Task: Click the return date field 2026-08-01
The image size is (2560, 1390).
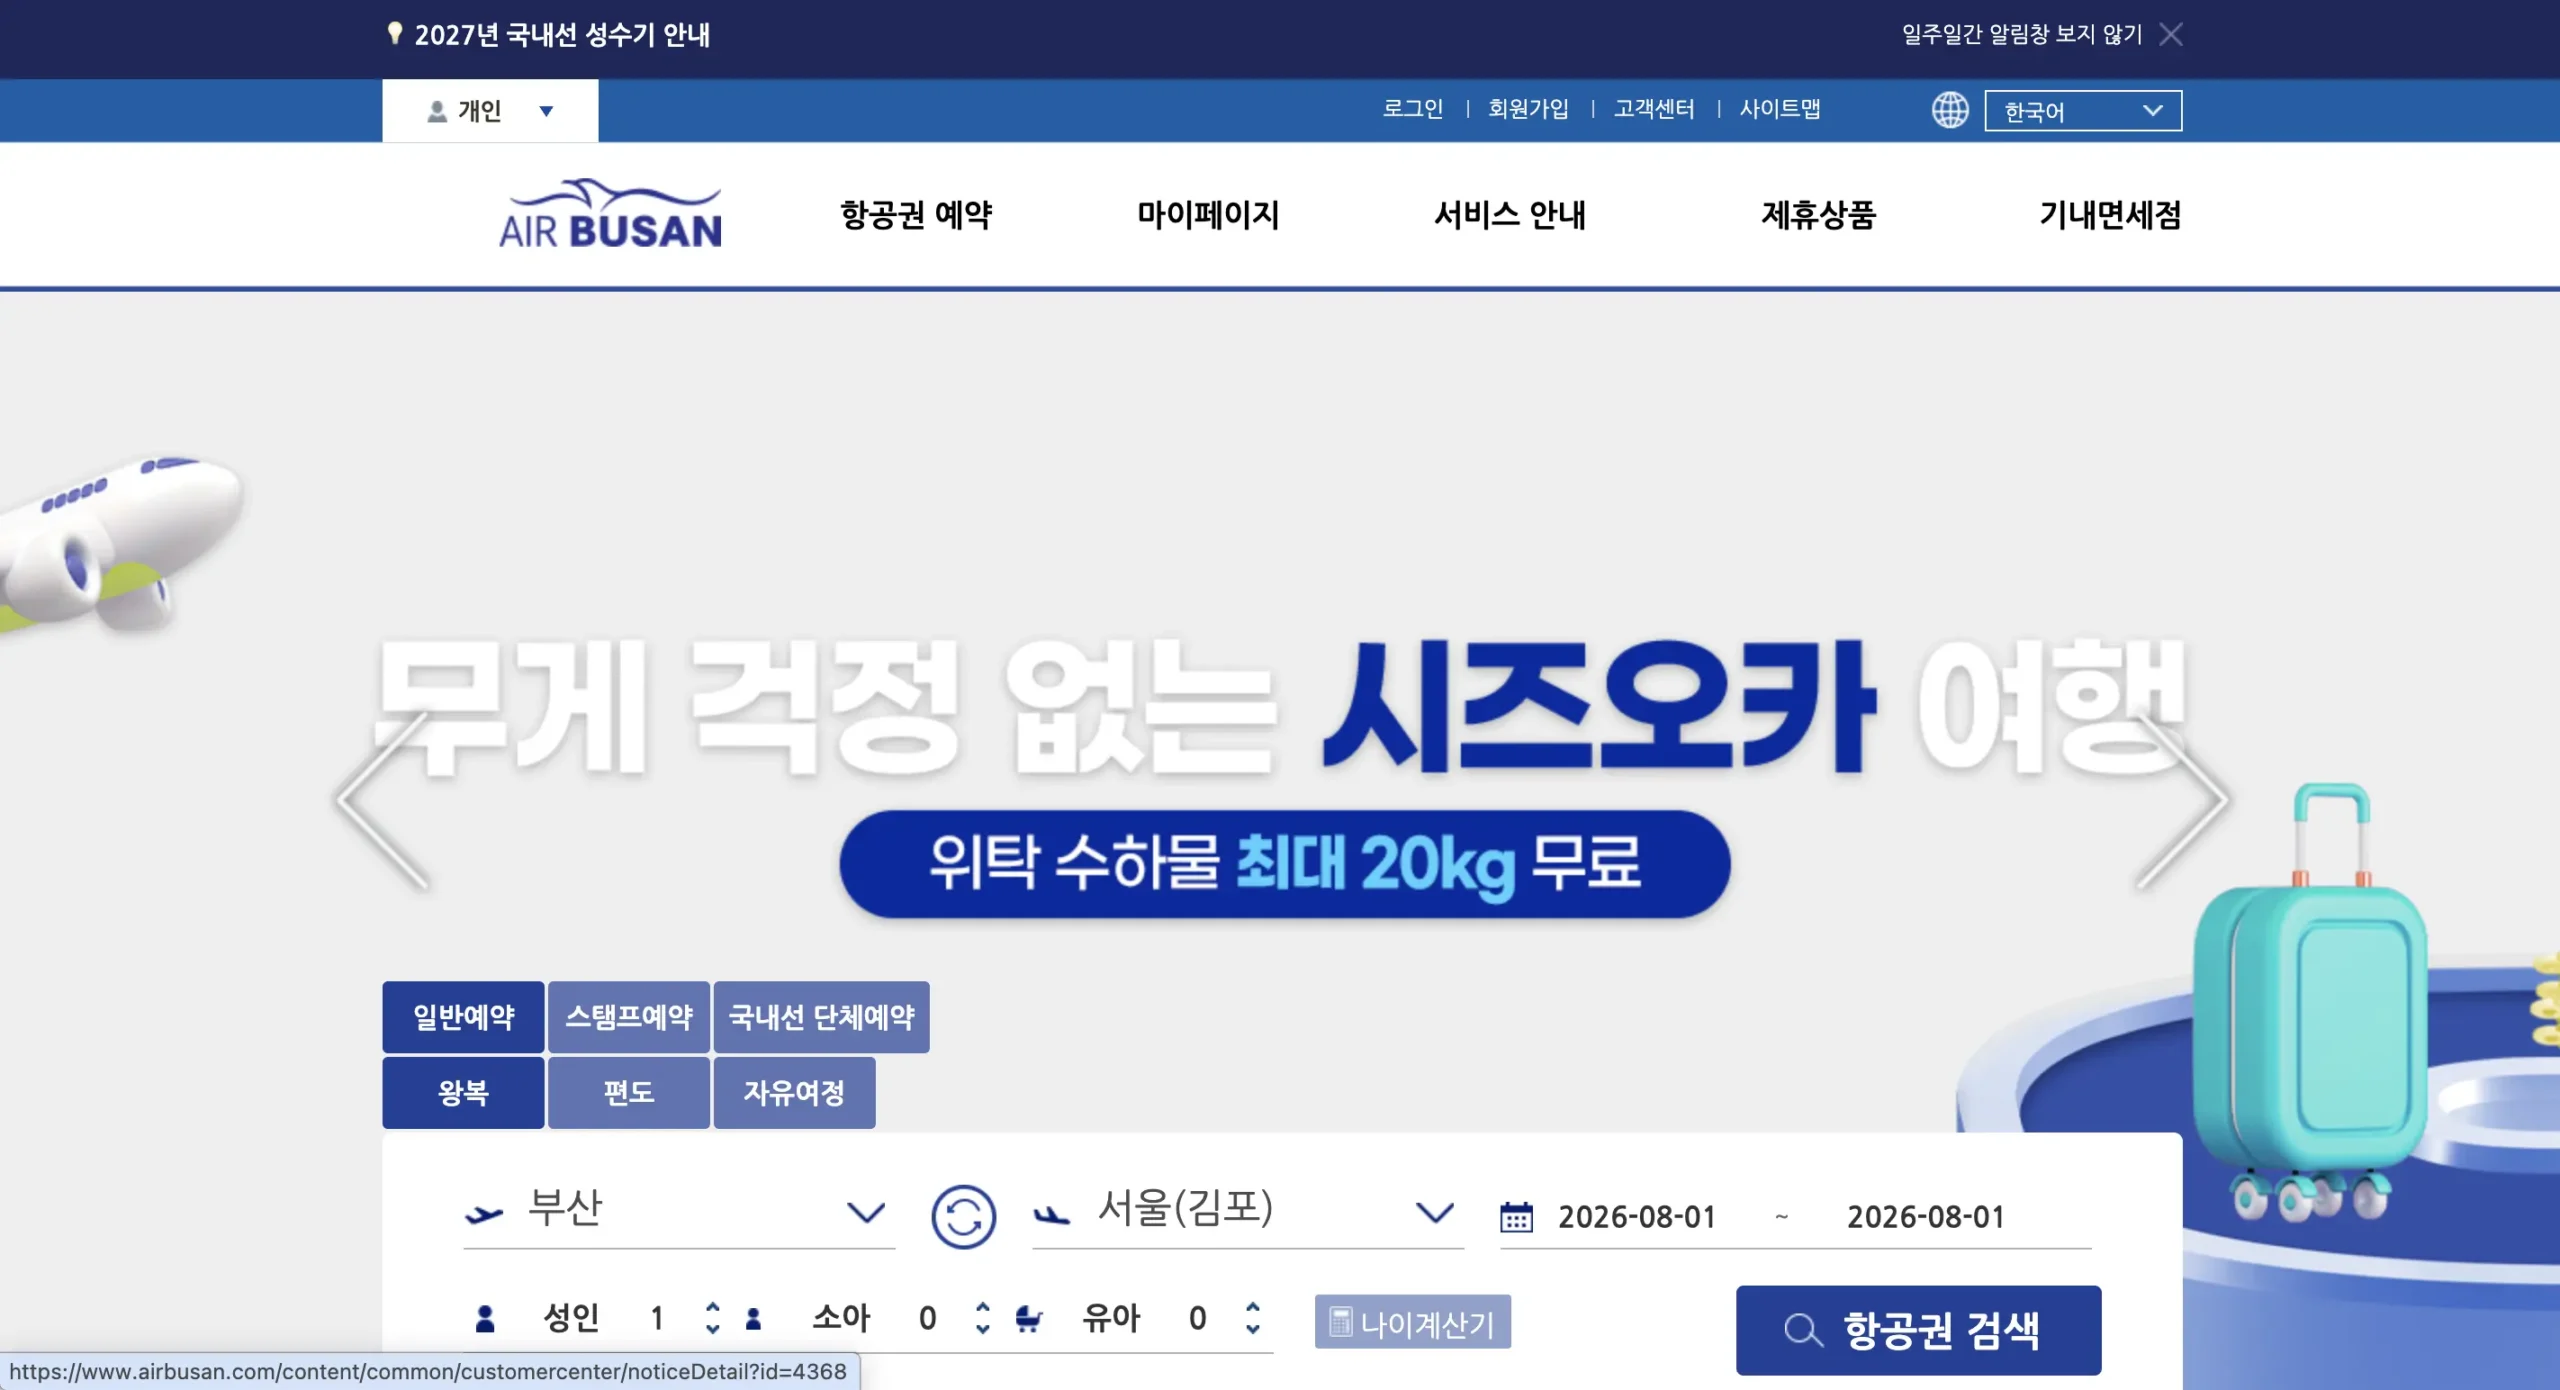Action: (1926, 1217)
